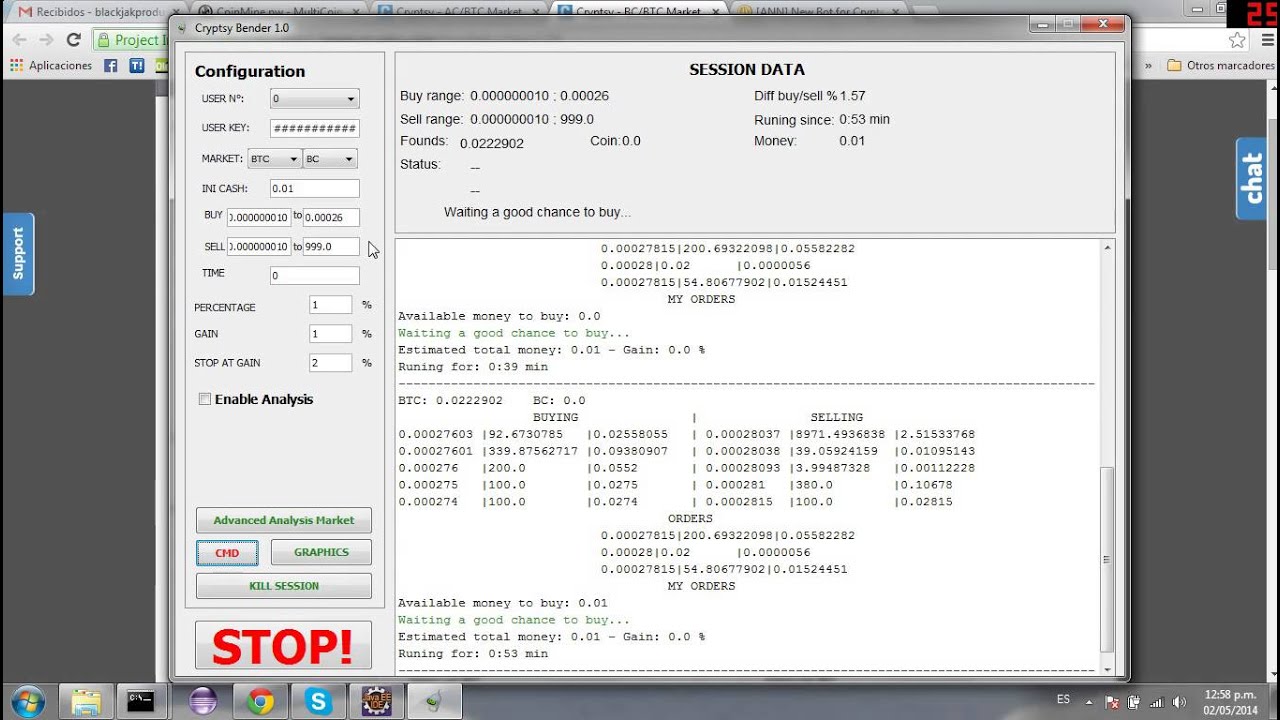Click the ES language indicator
The height and width of the screenshot is (720, 1280).
click(x=1064, y=699)
